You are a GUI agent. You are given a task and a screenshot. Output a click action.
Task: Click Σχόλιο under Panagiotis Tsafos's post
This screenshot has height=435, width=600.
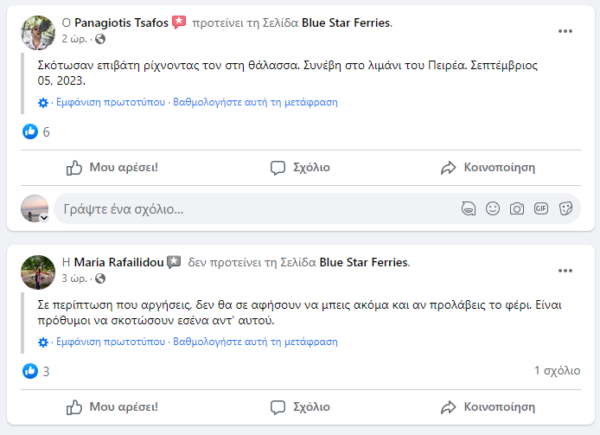pyautogui.click(x=300, y=167)
